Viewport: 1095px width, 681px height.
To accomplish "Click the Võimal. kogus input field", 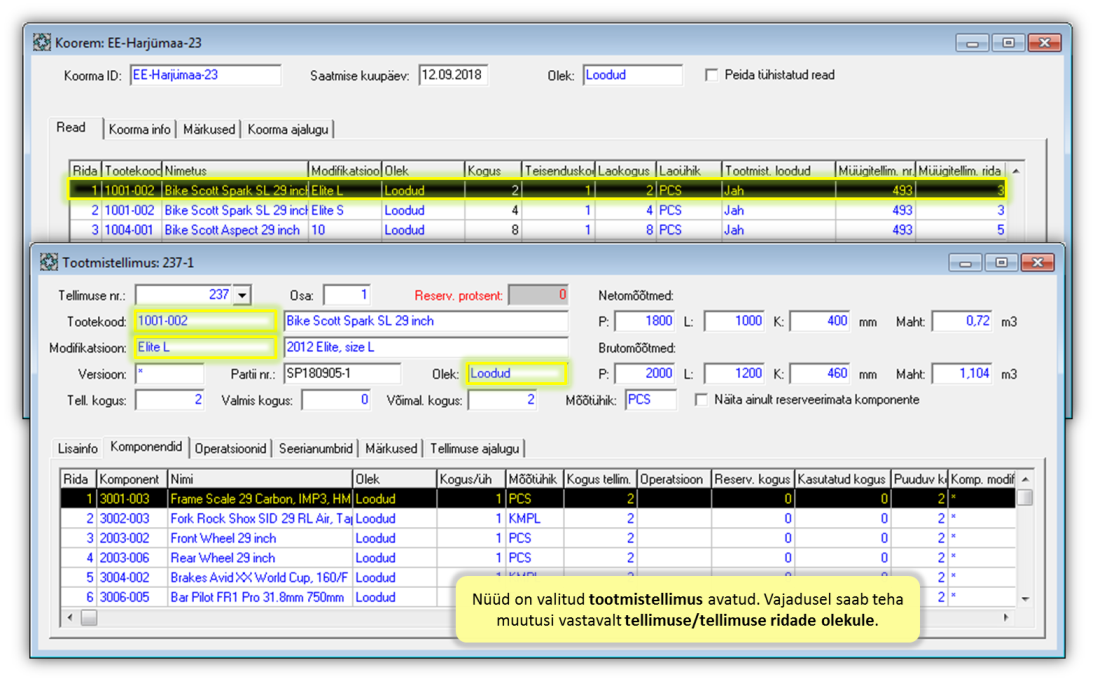I will (503, 400).
